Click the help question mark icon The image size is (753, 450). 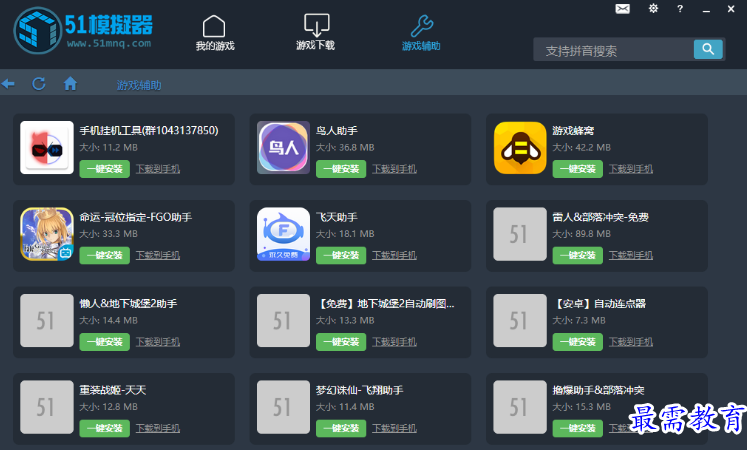(680, 9)
